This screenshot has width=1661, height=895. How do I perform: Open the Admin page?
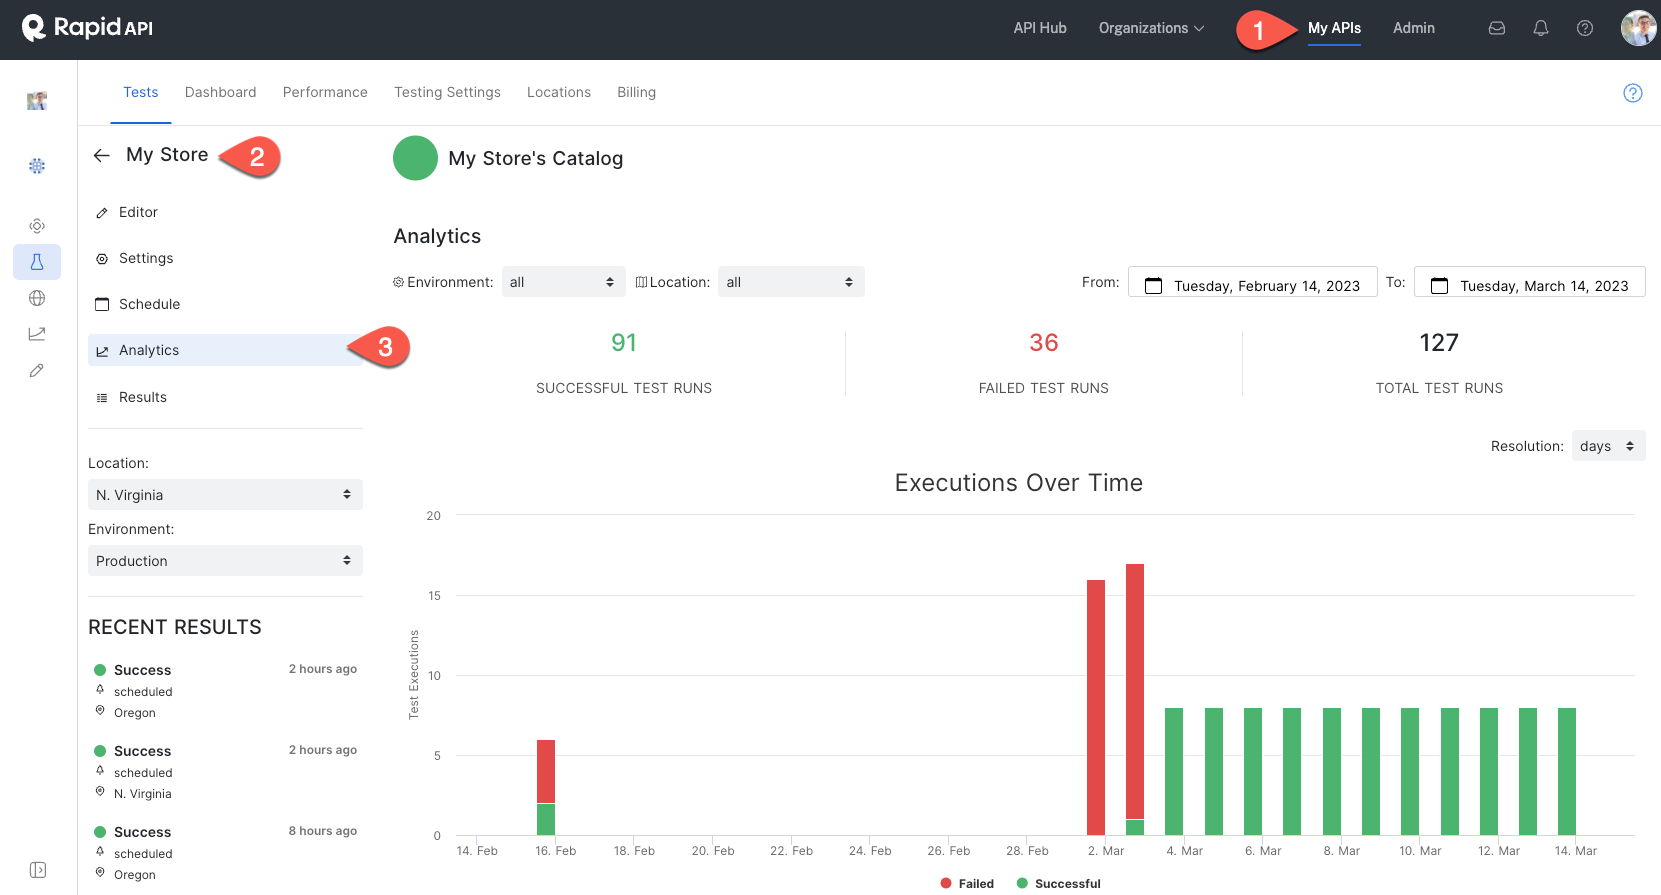click(1414, 28)
